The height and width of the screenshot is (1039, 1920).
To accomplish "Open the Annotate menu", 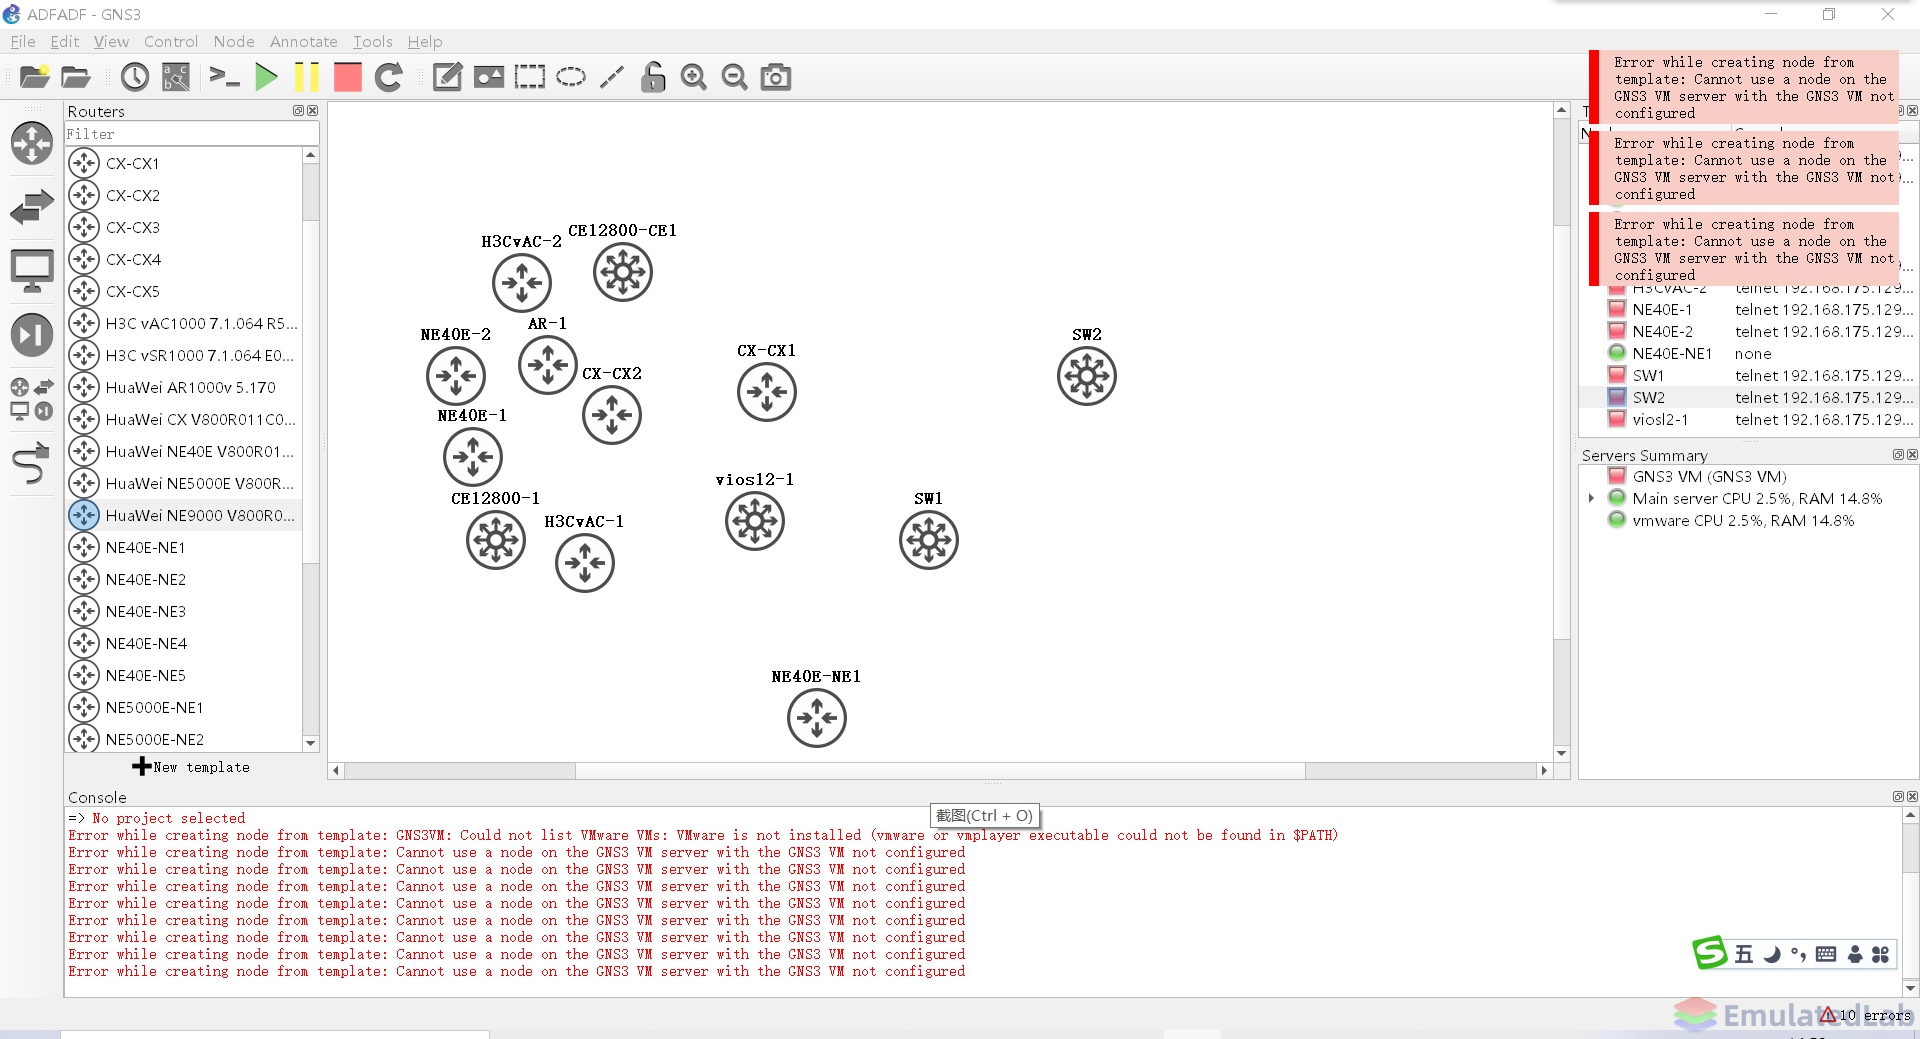I will tap(304, 41).
